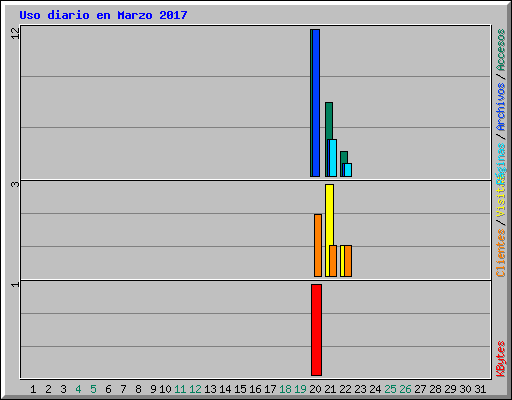This screenshot has width=512, height=400.
Task: Select the red KBytes bar for day 20
Action: point(316,330)
